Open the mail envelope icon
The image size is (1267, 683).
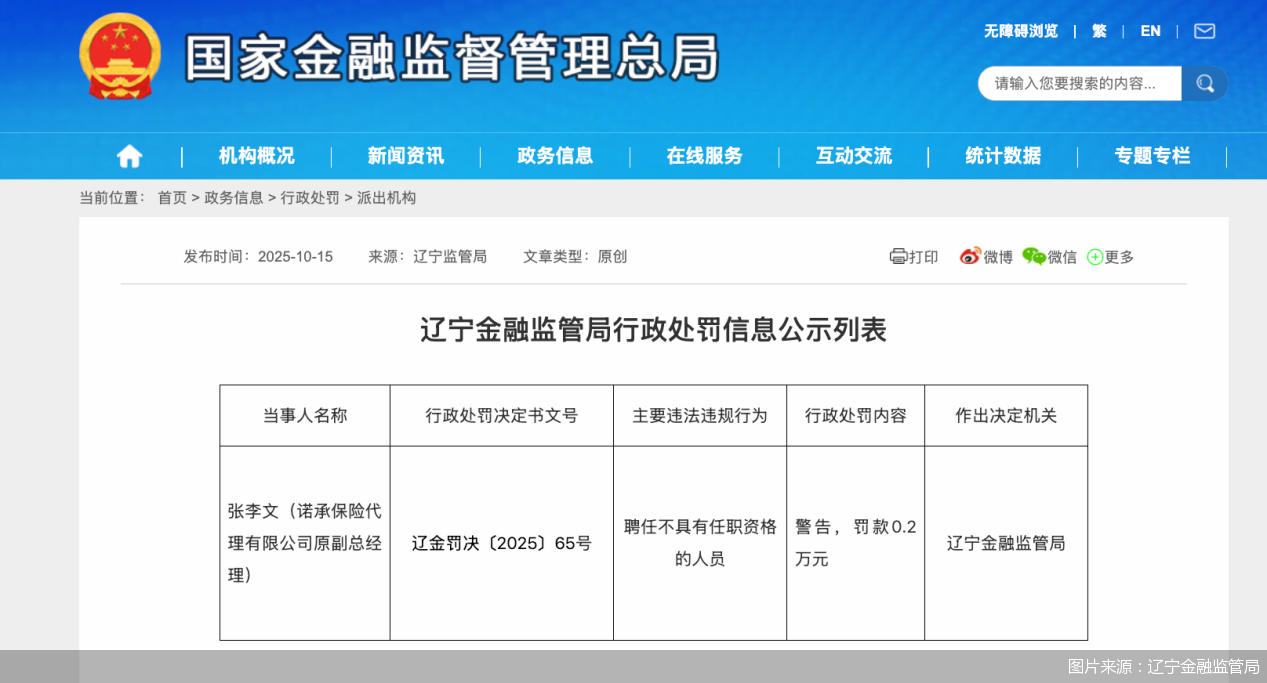(1205, 31)
